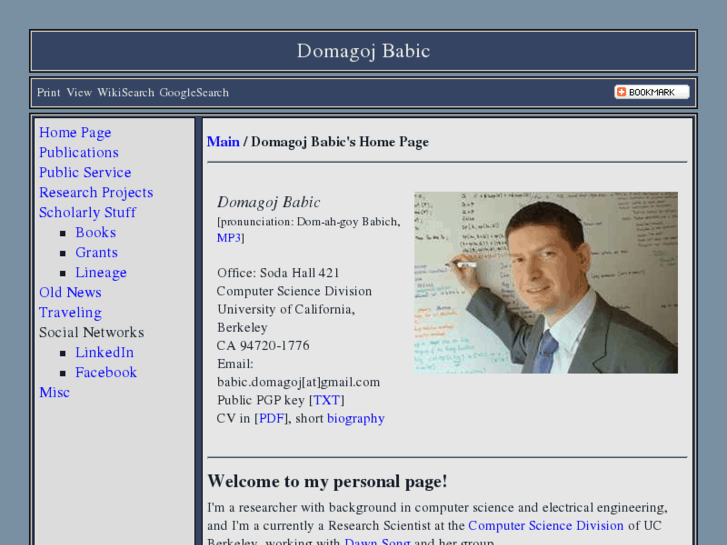Viewport: 727px width, 545px height.
Task: Click the Office: Soda Hall 421 line
Action: pyautogui.click(x=278, y=273)
